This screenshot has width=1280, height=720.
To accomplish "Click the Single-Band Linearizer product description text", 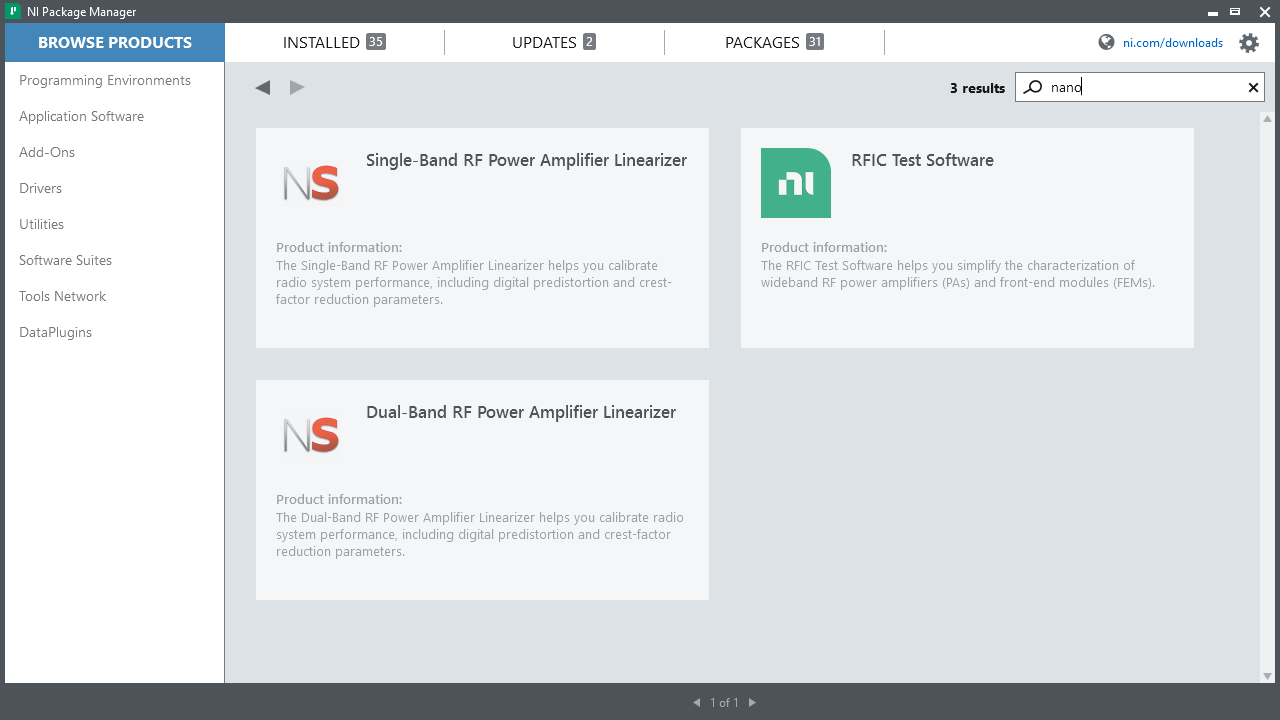I will [474, 282].
